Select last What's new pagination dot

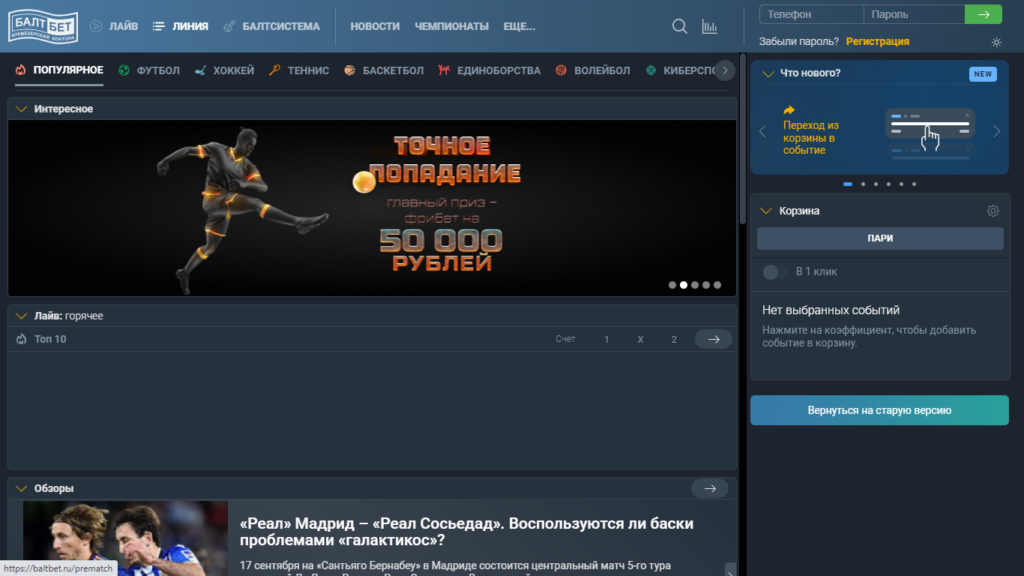[x=914, y=184]
